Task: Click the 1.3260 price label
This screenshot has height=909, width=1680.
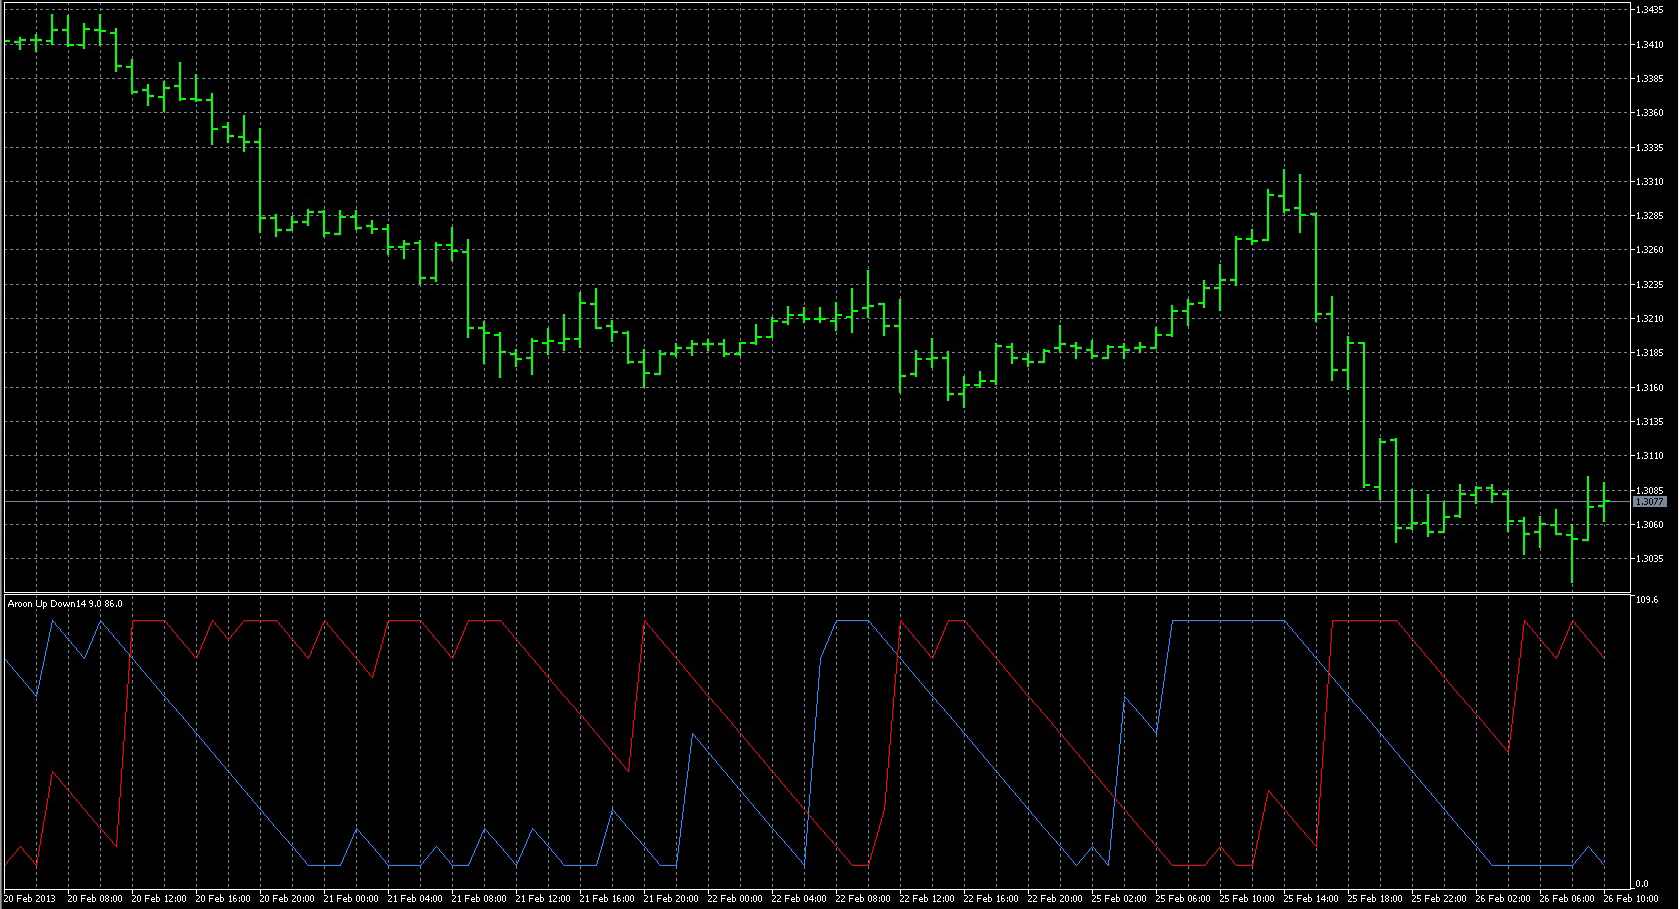Action: (1650, 250)
